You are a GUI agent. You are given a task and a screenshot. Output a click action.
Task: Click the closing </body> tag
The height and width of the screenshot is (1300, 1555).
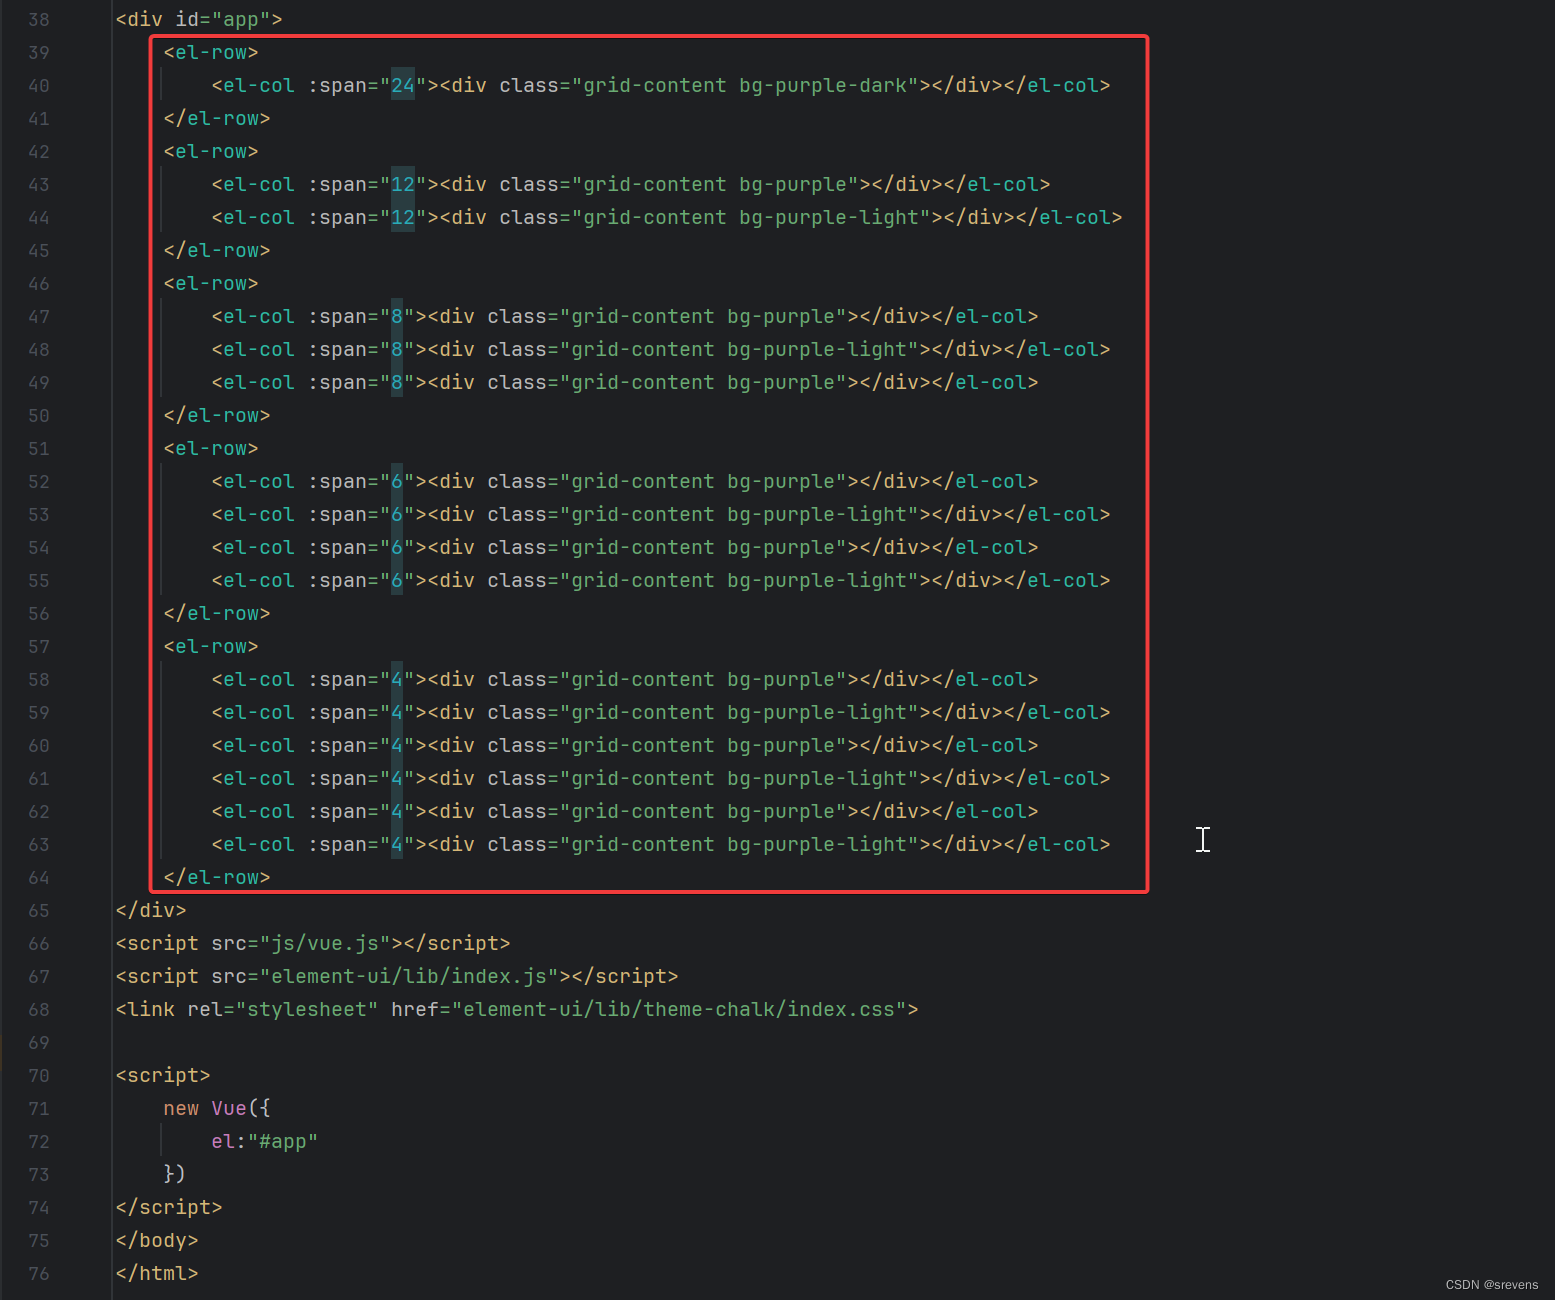(x=157, y=1240)
